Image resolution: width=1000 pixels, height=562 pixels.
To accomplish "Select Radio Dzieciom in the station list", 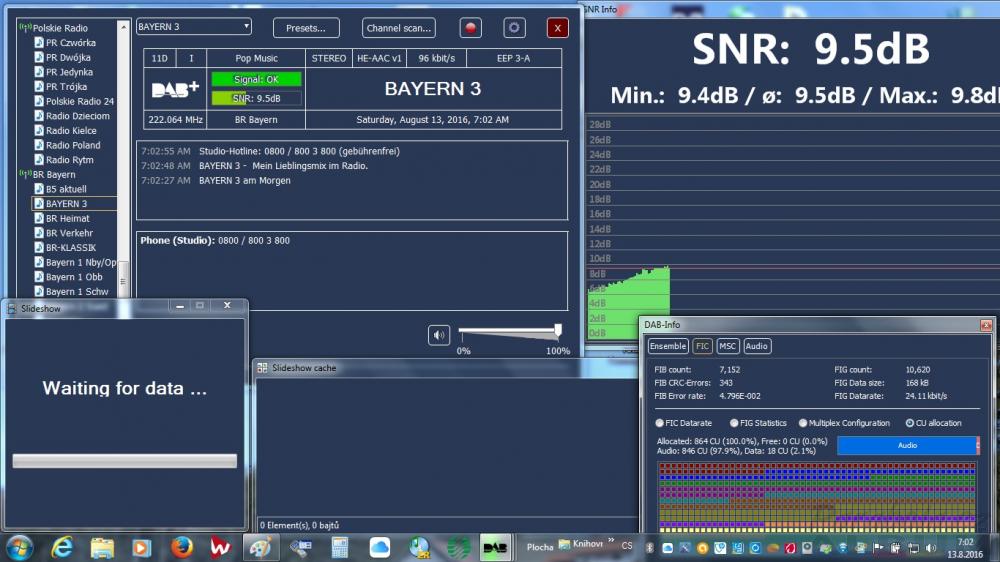I will pos(77,116).
